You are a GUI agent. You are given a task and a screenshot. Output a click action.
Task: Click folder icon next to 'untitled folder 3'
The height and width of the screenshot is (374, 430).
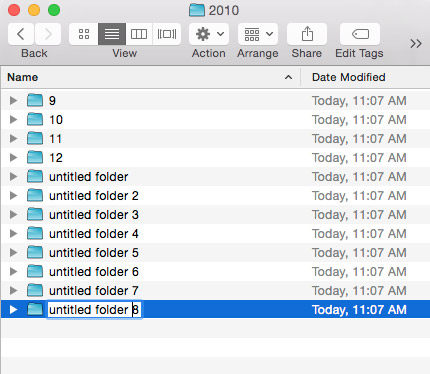pos(35,214)
